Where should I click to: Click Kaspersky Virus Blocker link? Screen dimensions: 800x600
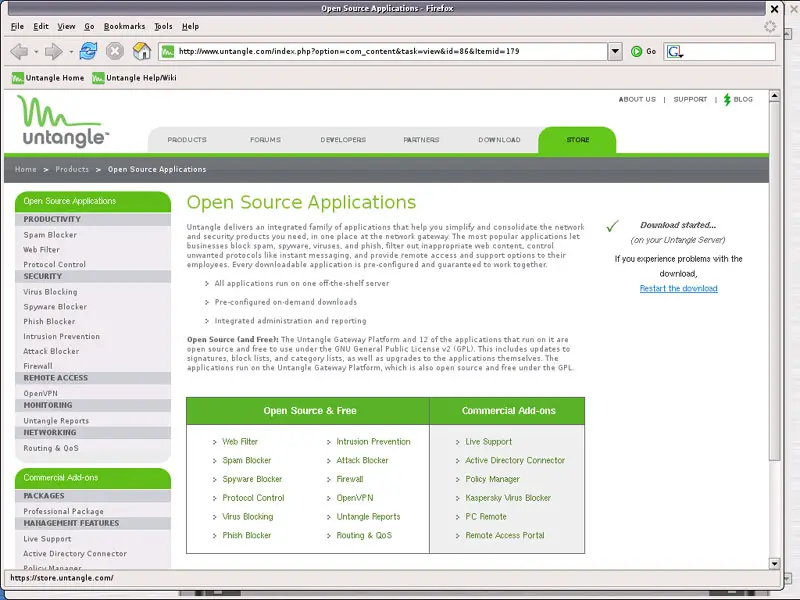pos(508,498)
